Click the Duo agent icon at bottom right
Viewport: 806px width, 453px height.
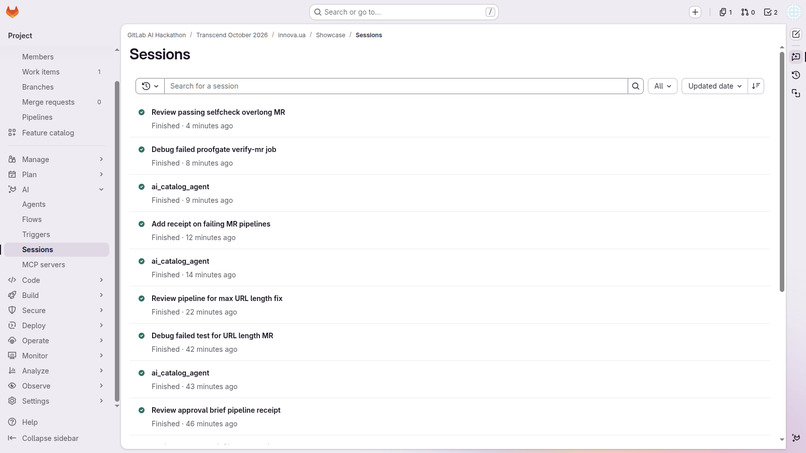coord(796,438)
